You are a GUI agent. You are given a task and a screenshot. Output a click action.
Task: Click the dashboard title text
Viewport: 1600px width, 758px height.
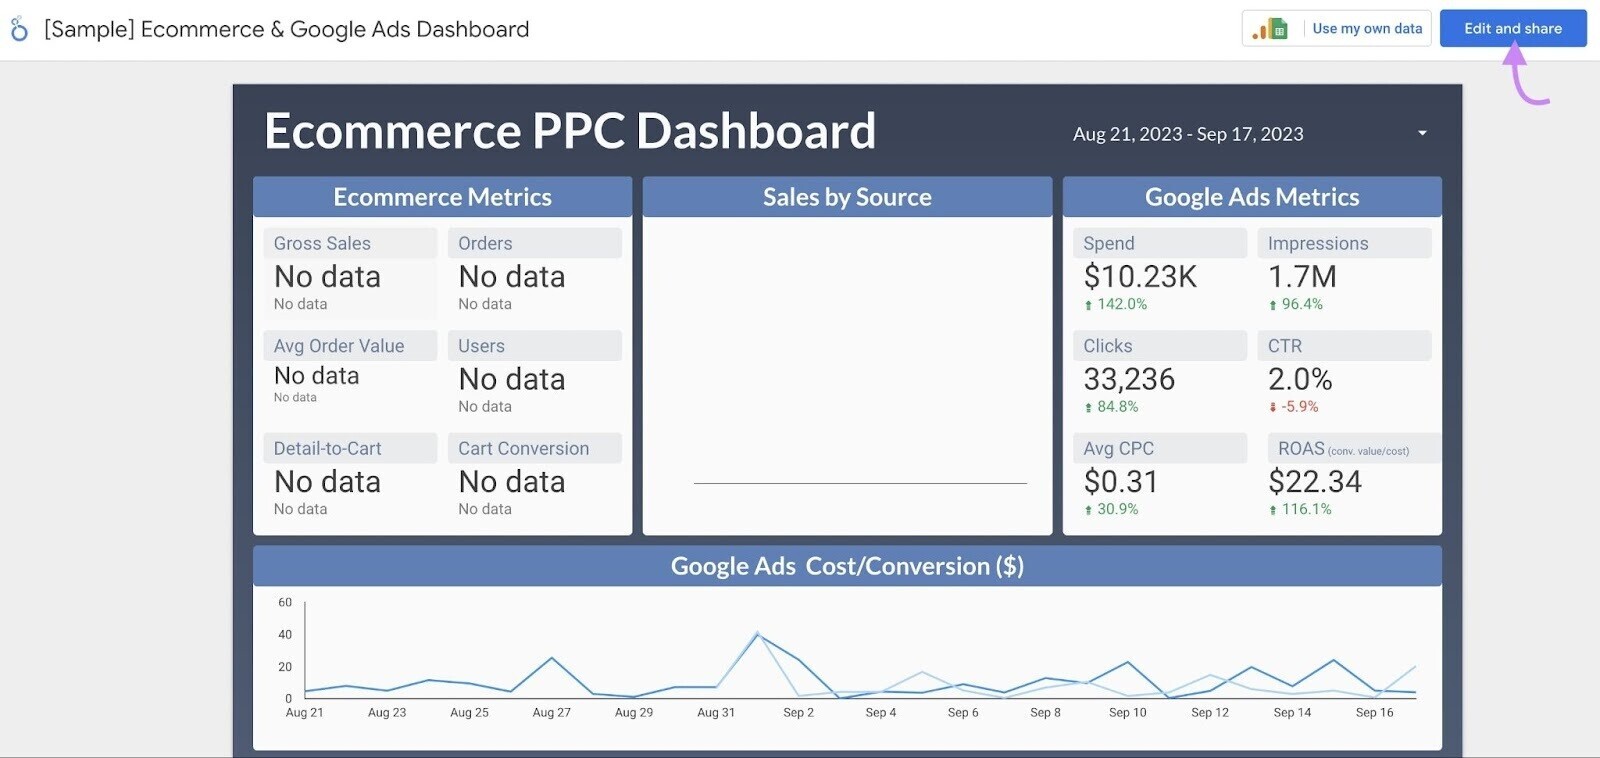click(570, 130)
